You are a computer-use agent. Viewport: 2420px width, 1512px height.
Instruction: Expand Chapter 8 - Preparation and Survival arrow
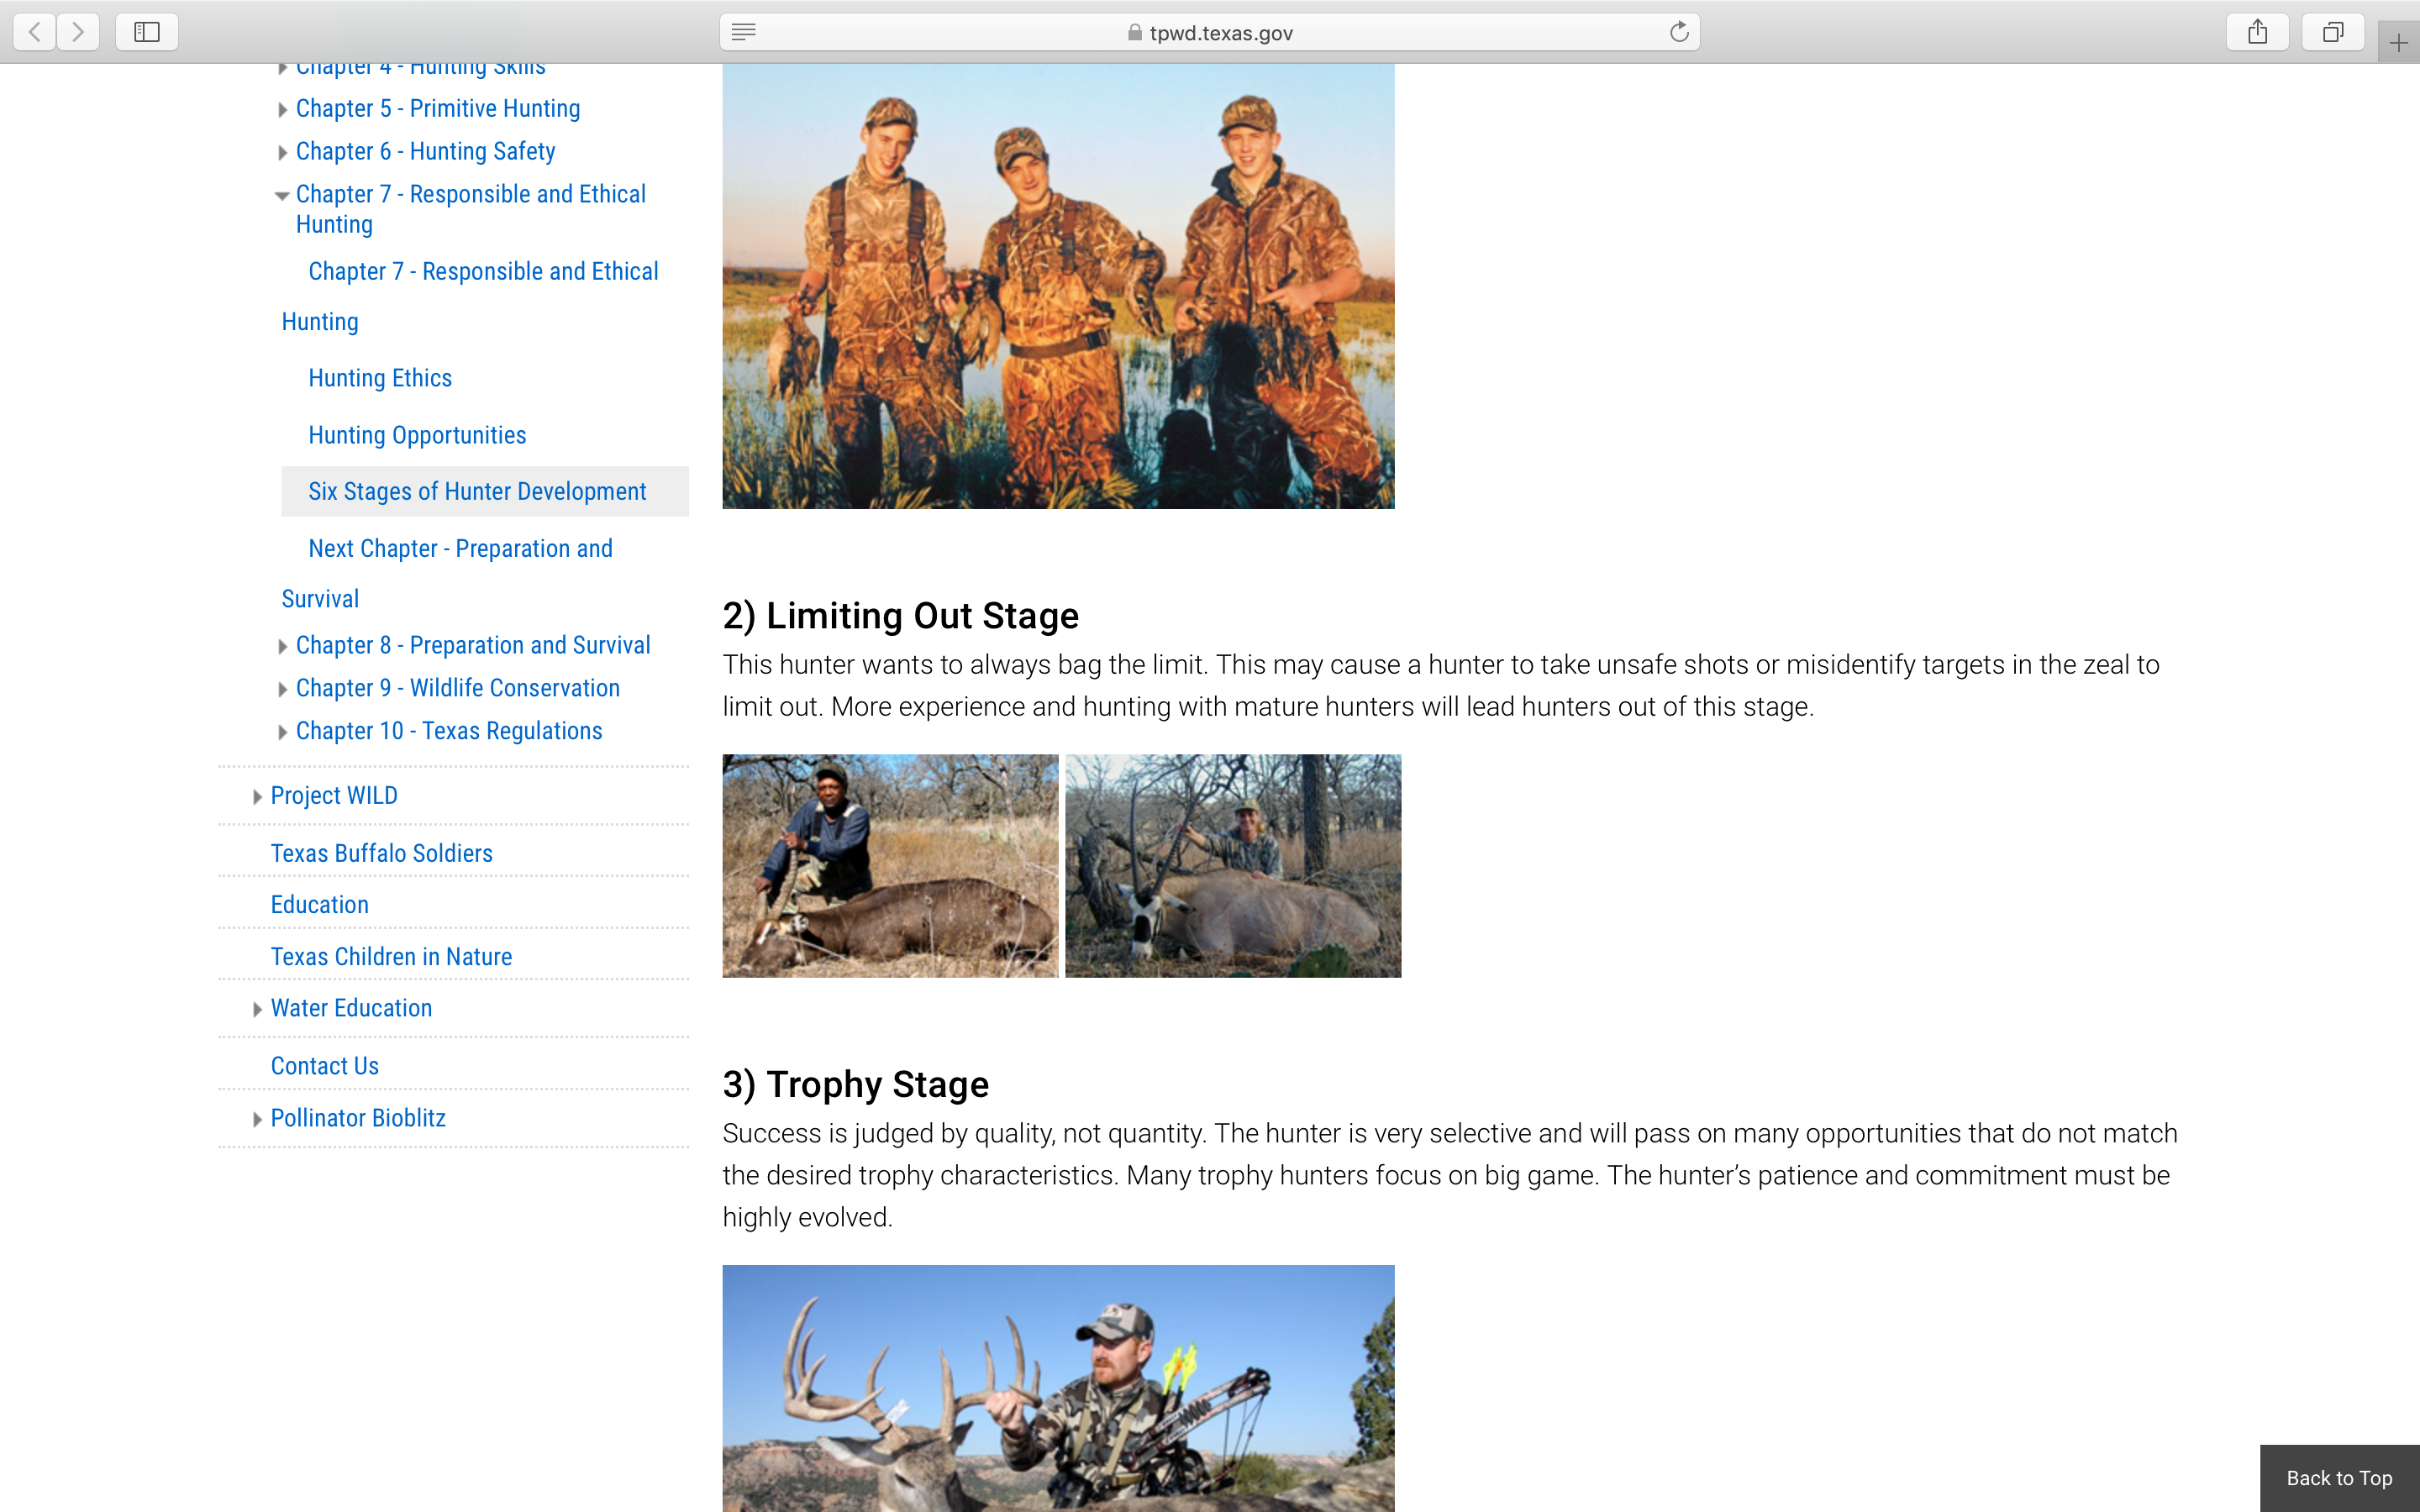click(282, 647)
